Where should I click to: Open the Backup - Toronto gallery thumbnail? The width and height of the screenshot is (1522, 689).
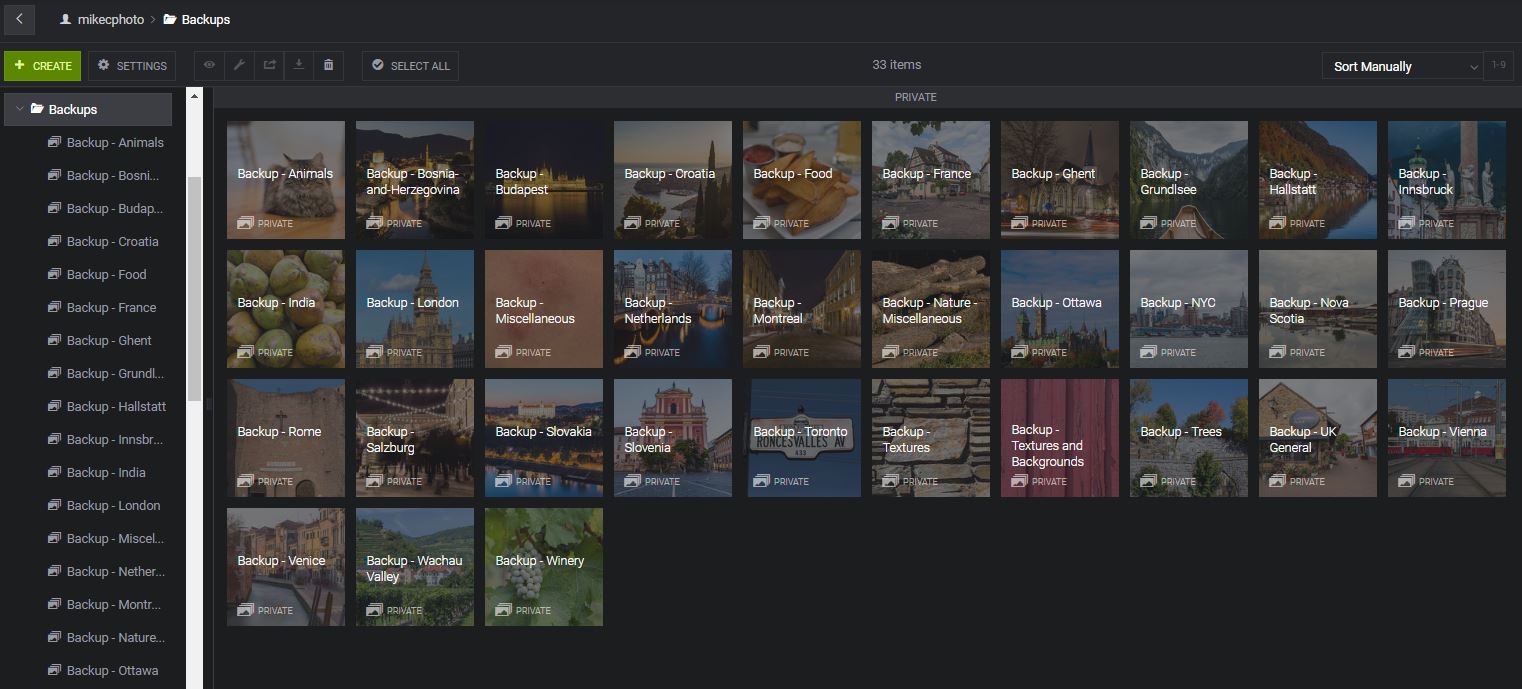click(x=802, y=438)
